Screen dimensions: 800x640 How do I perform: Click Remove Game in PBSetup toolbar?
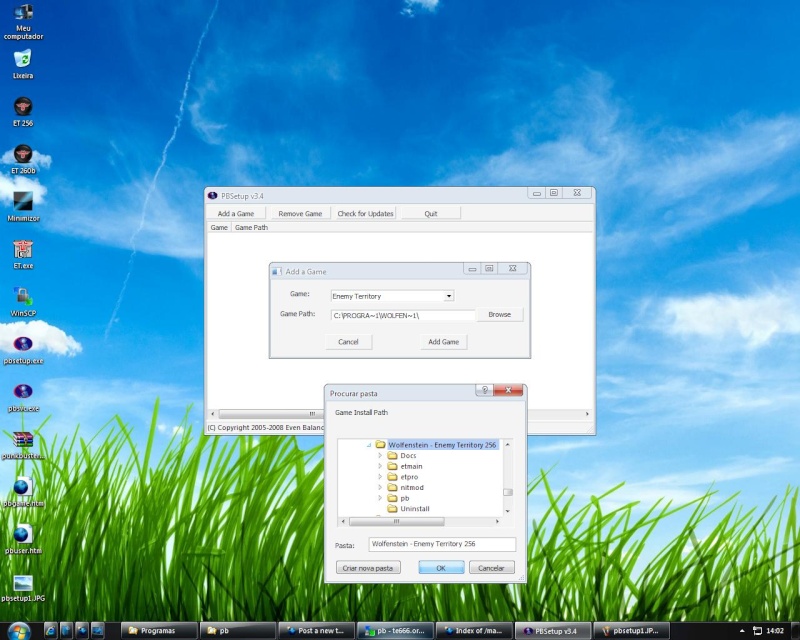tap(300, 213)
